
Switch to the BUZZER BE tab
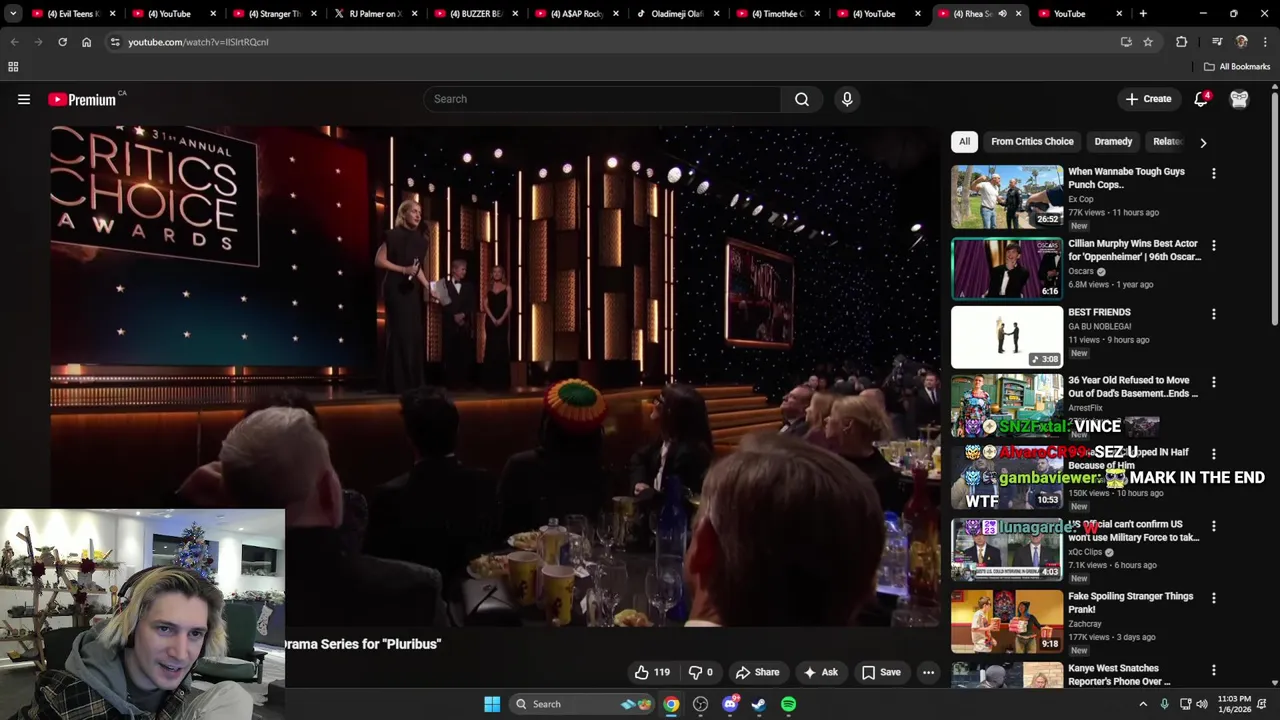[474, 14]
